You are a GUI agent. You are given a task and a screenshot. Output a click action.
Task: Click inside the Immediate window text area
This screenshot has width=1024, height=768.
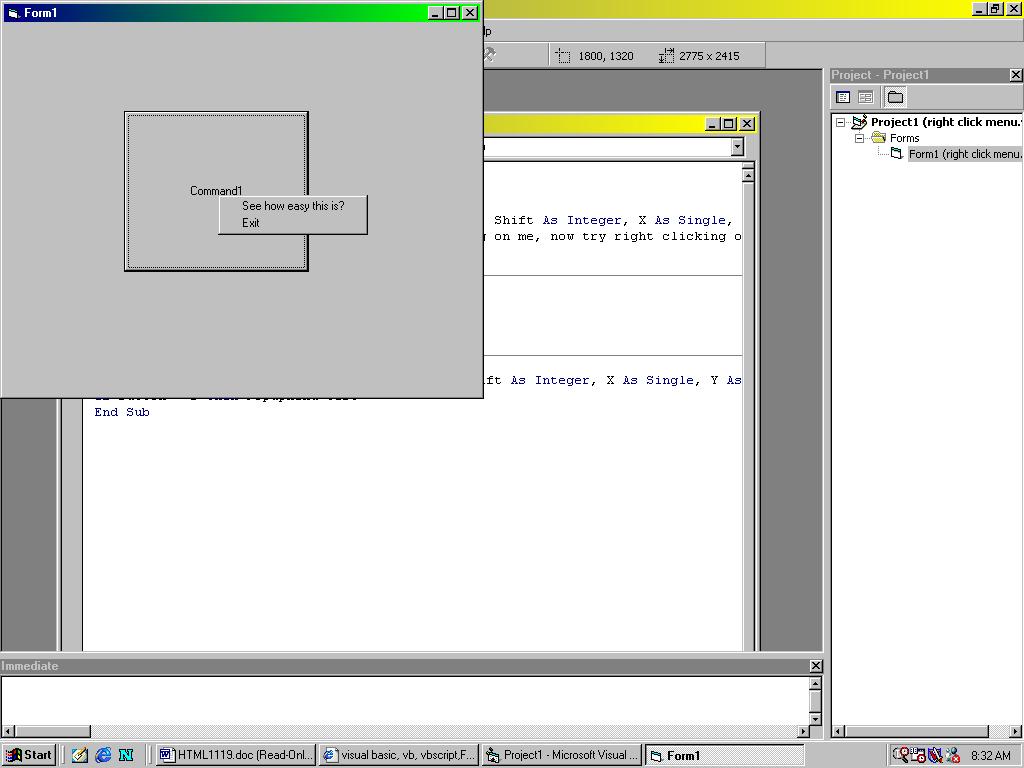[x=405, y=701]
